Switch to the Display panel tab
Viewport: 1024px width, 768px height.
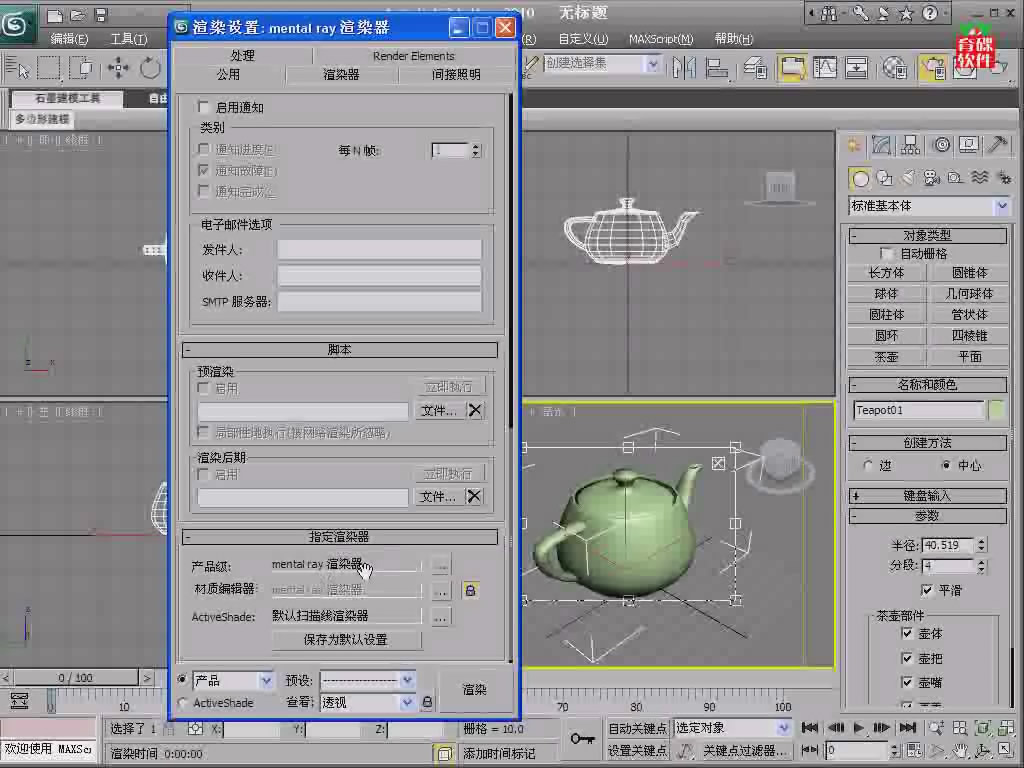[968, 145]
